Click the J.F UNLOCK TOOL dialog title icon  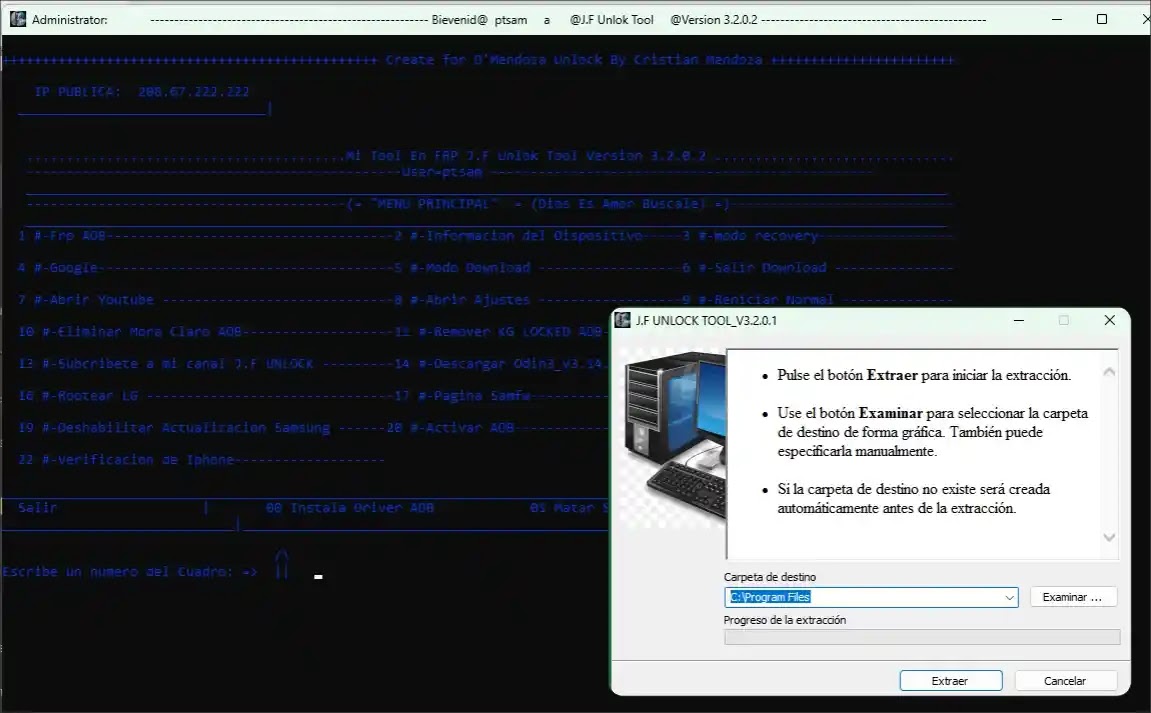(x=622, y=320)
